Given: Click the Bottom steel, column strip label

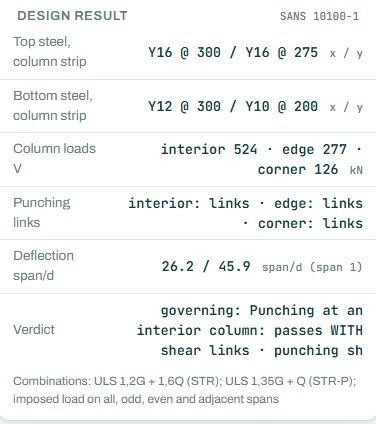Looking at the screenshot, I should point(53,106).
